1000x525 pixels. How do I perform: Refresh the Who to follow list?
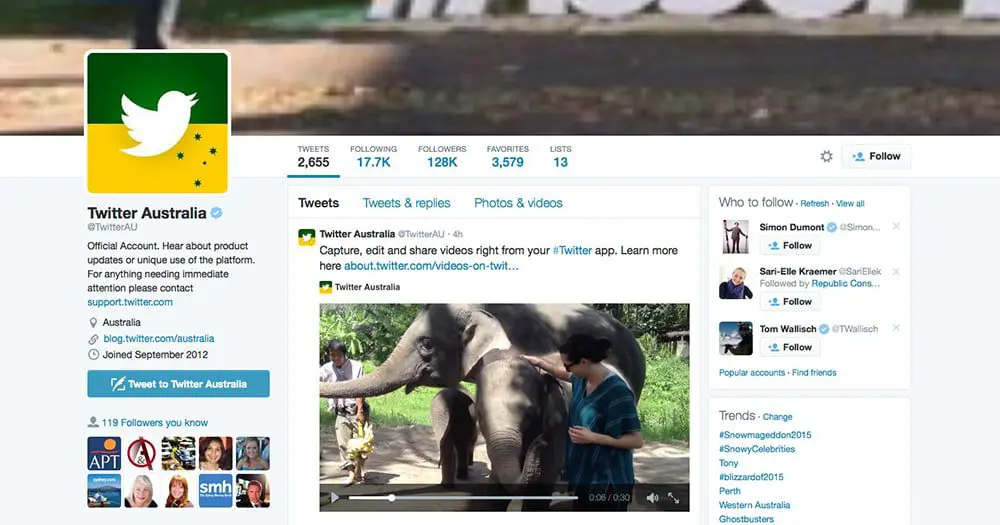pyautogui.click(x=814, y=203)
